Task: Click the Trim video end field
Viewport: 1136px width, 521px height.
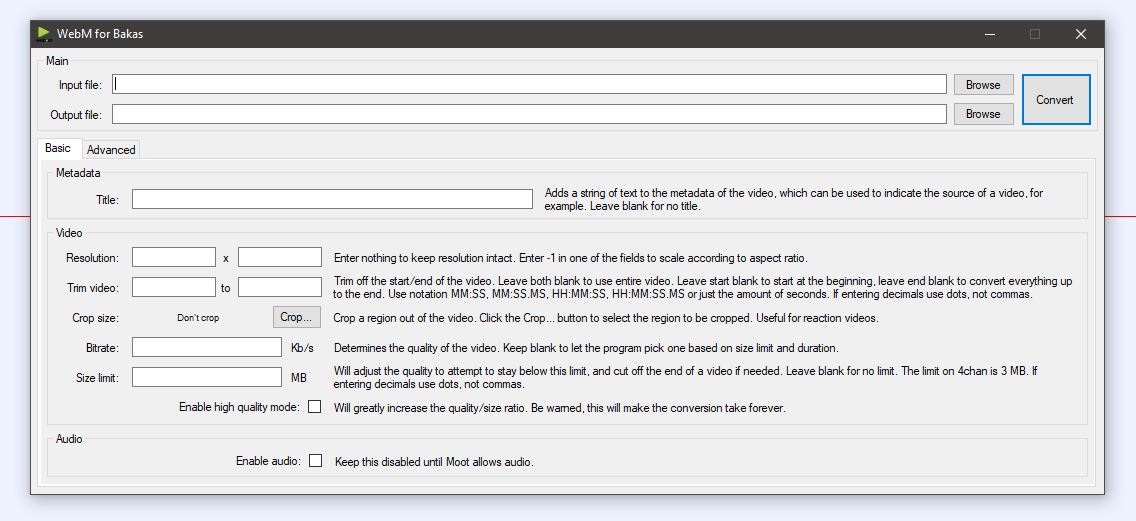Action: point(280,287)
